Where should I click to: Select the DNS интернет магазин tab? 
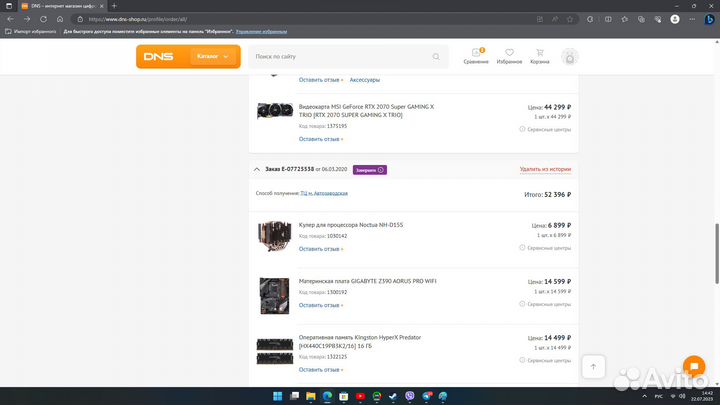62,6
